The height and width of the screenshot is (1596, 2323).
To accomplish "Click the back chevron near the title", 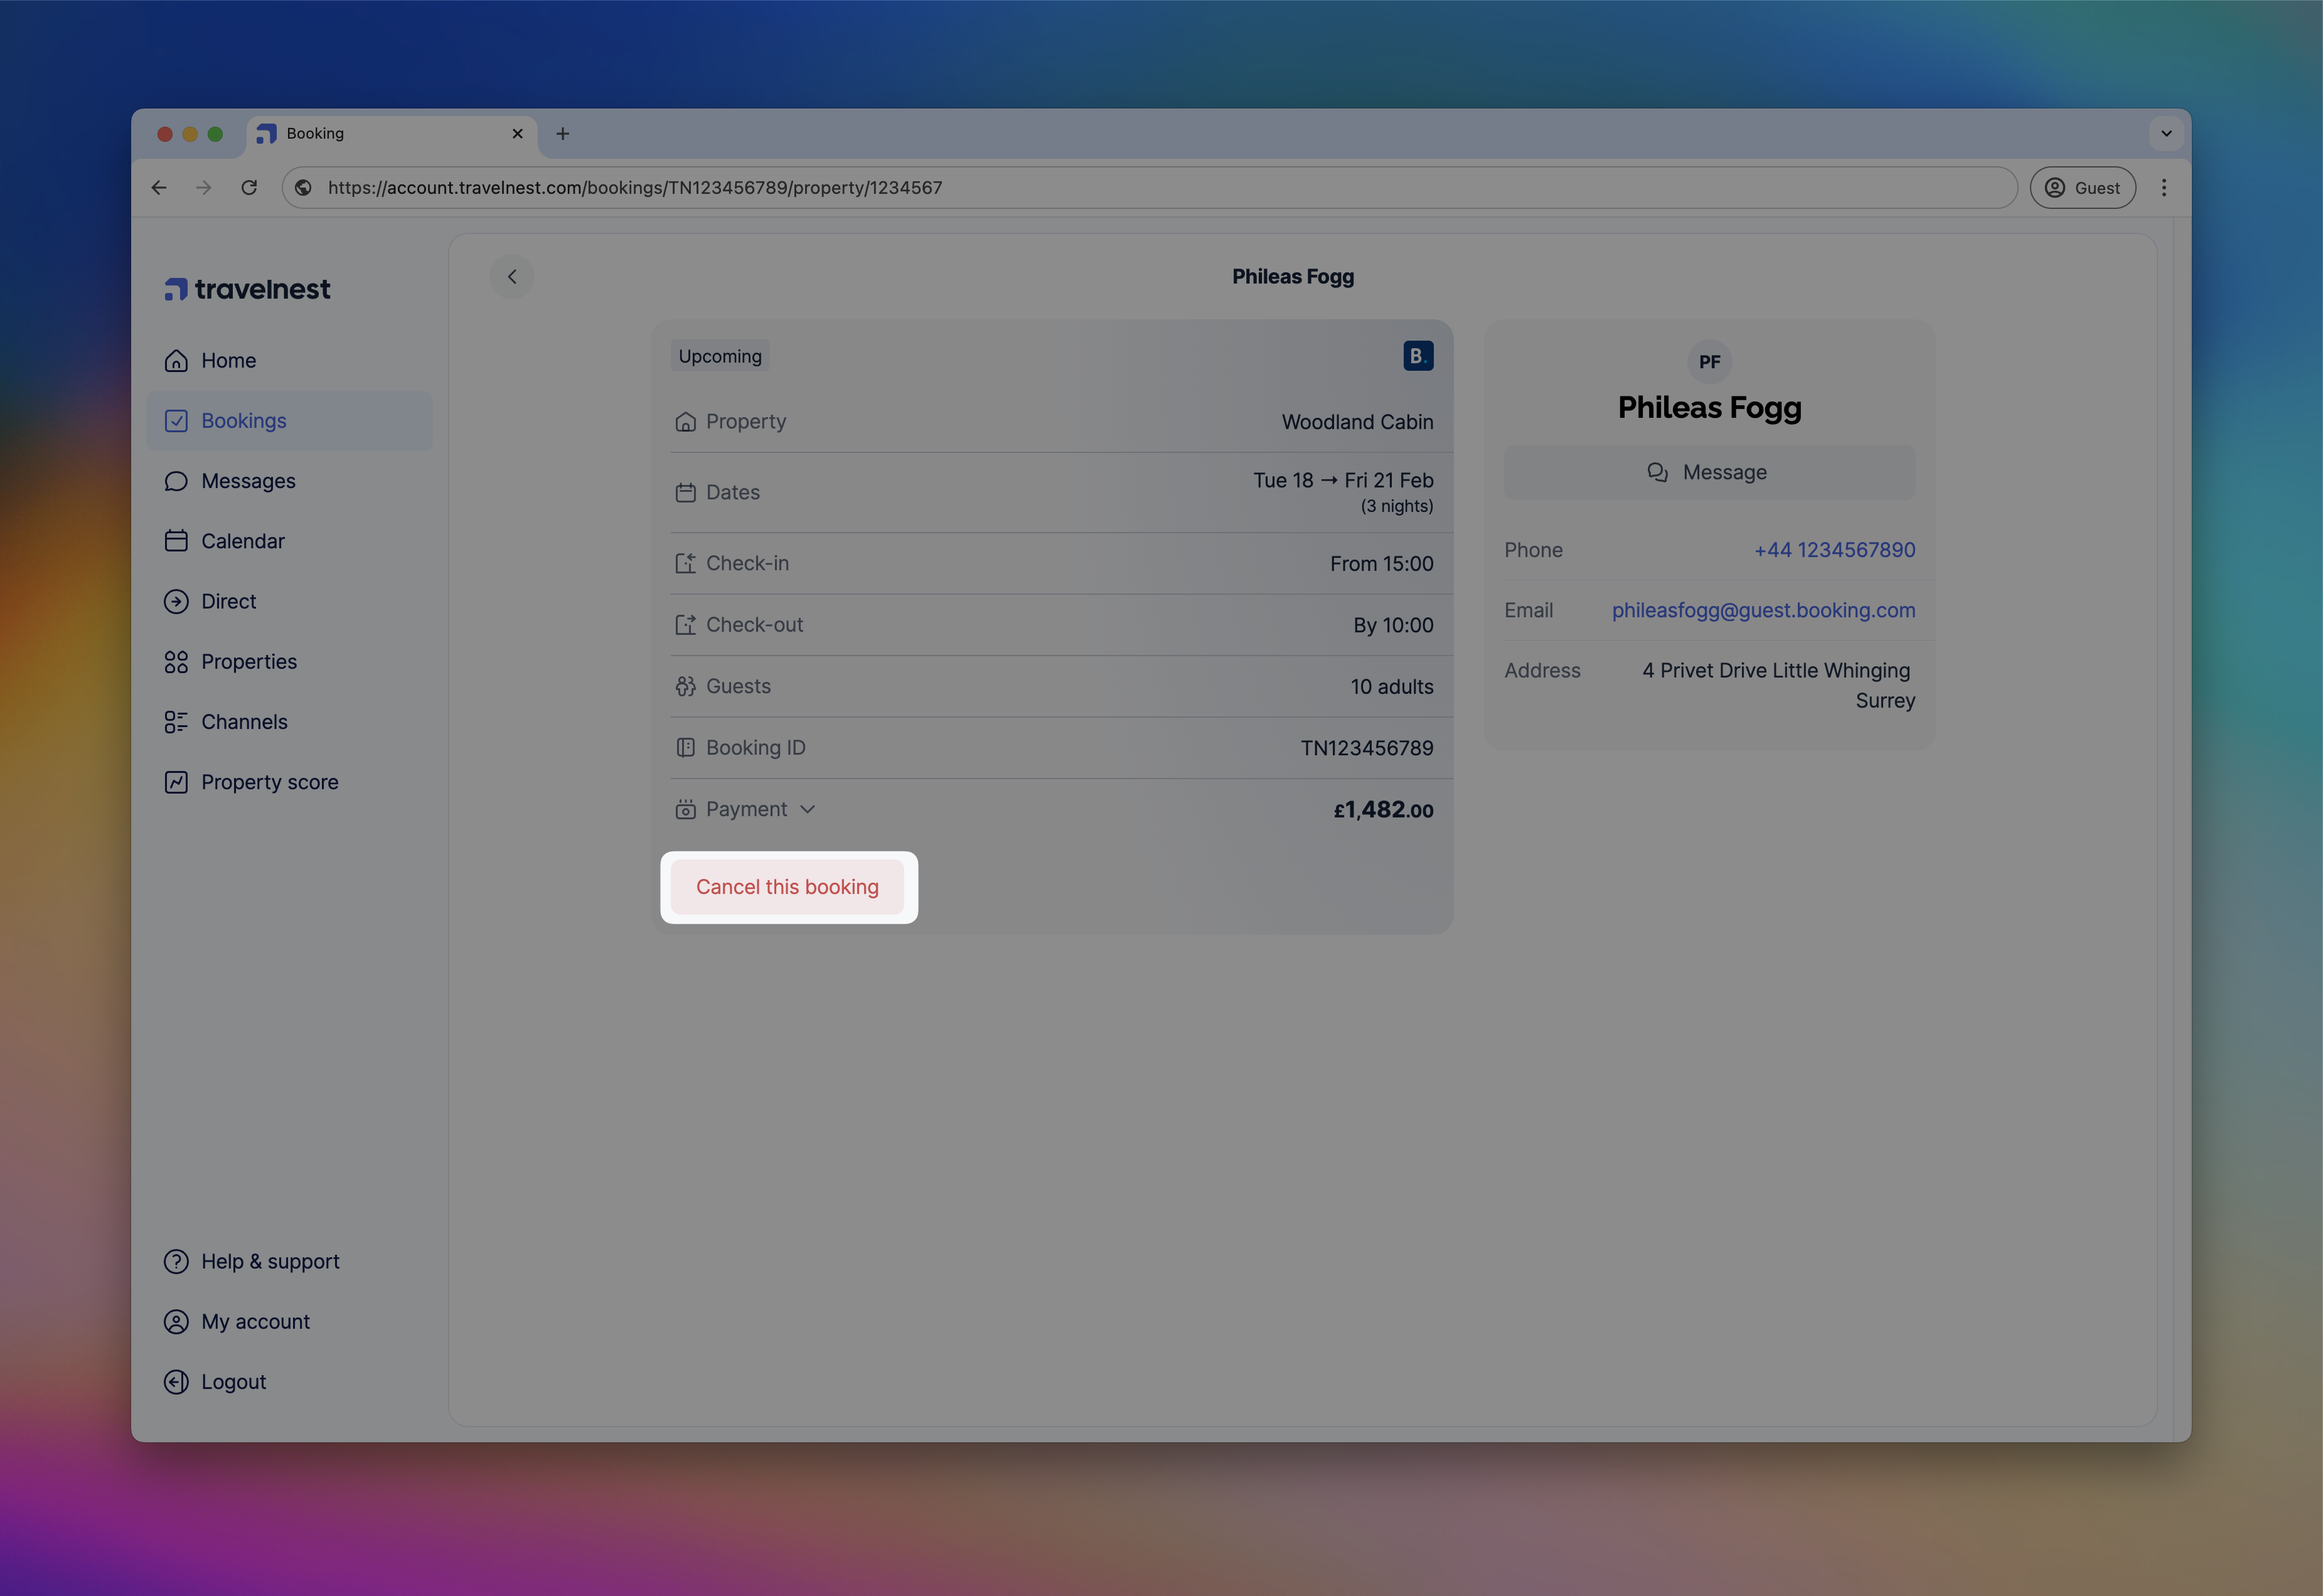I will click(512, 277).
